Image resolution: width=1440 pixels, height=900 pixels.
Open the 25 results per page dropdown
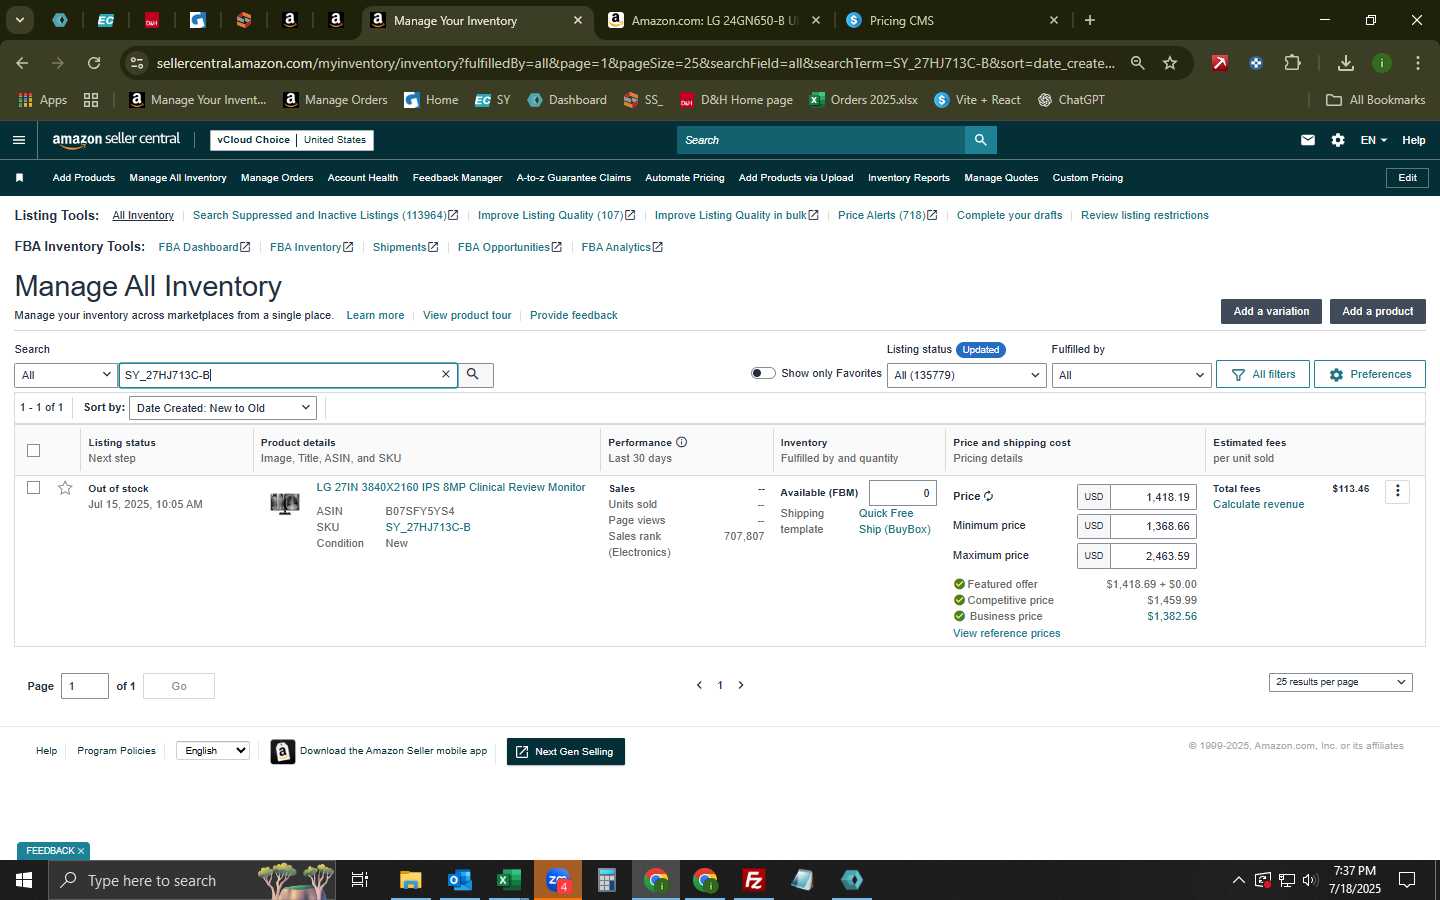point(1340,682)
